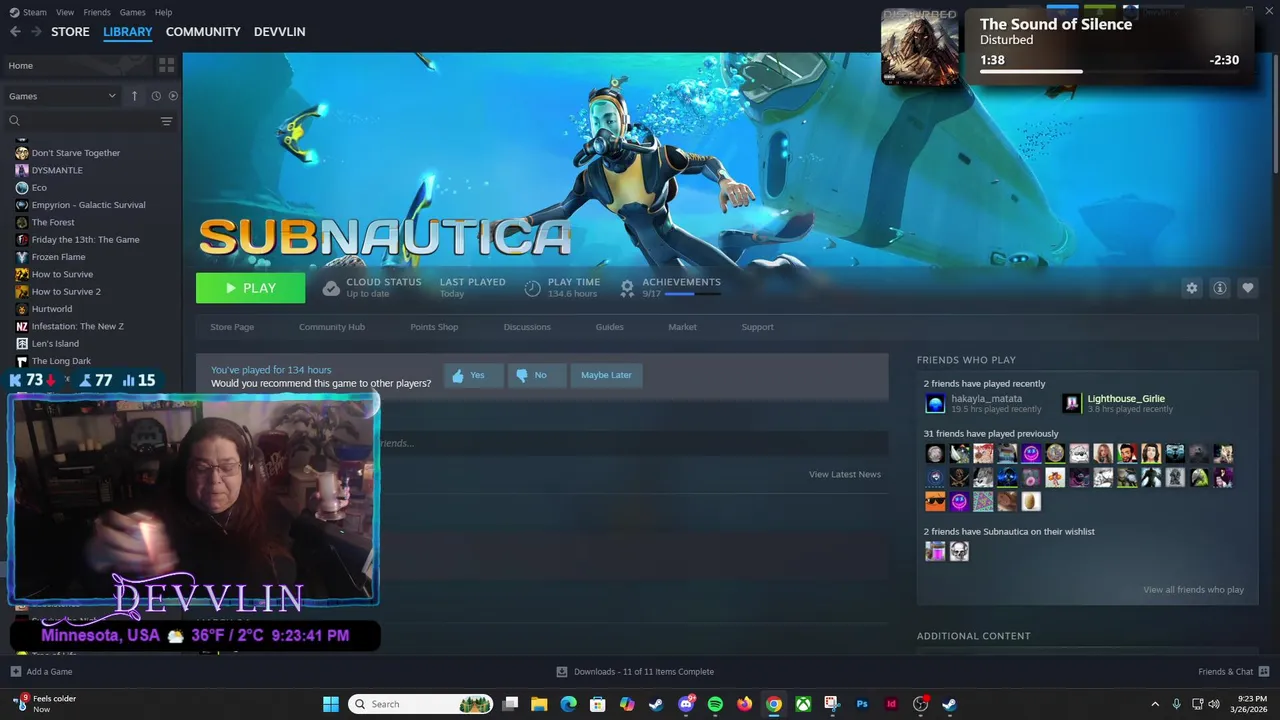Show recently played via the clock icon
Screen dimensions: 1280x720
[156, 96]
